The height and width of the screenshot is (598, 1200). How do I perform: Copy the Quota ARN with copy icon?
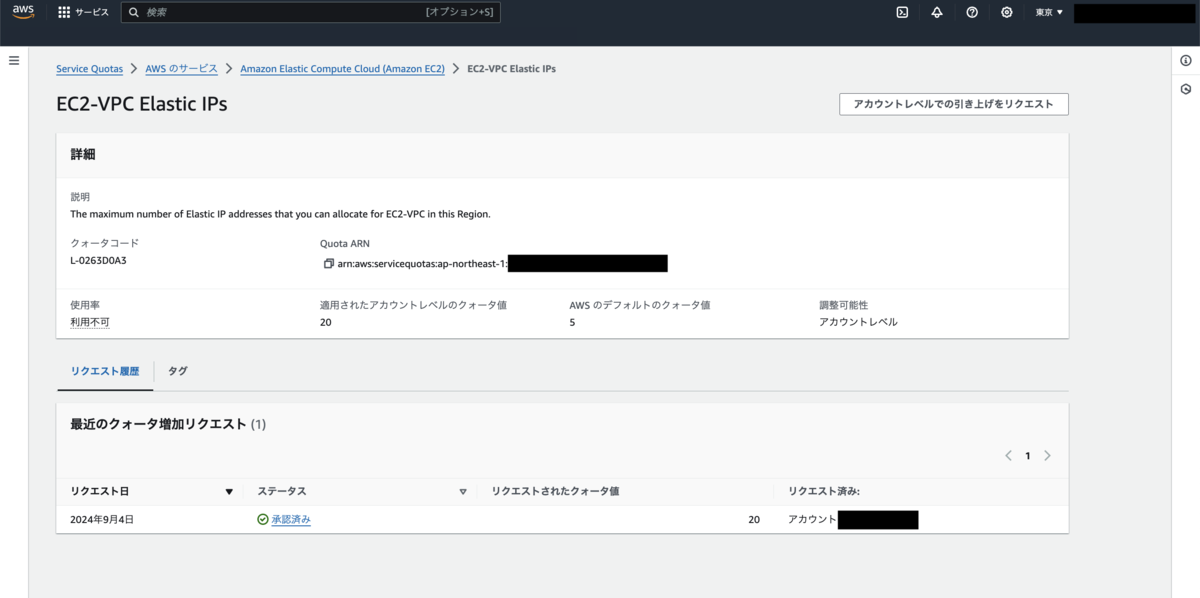click(x=329, y=264)
